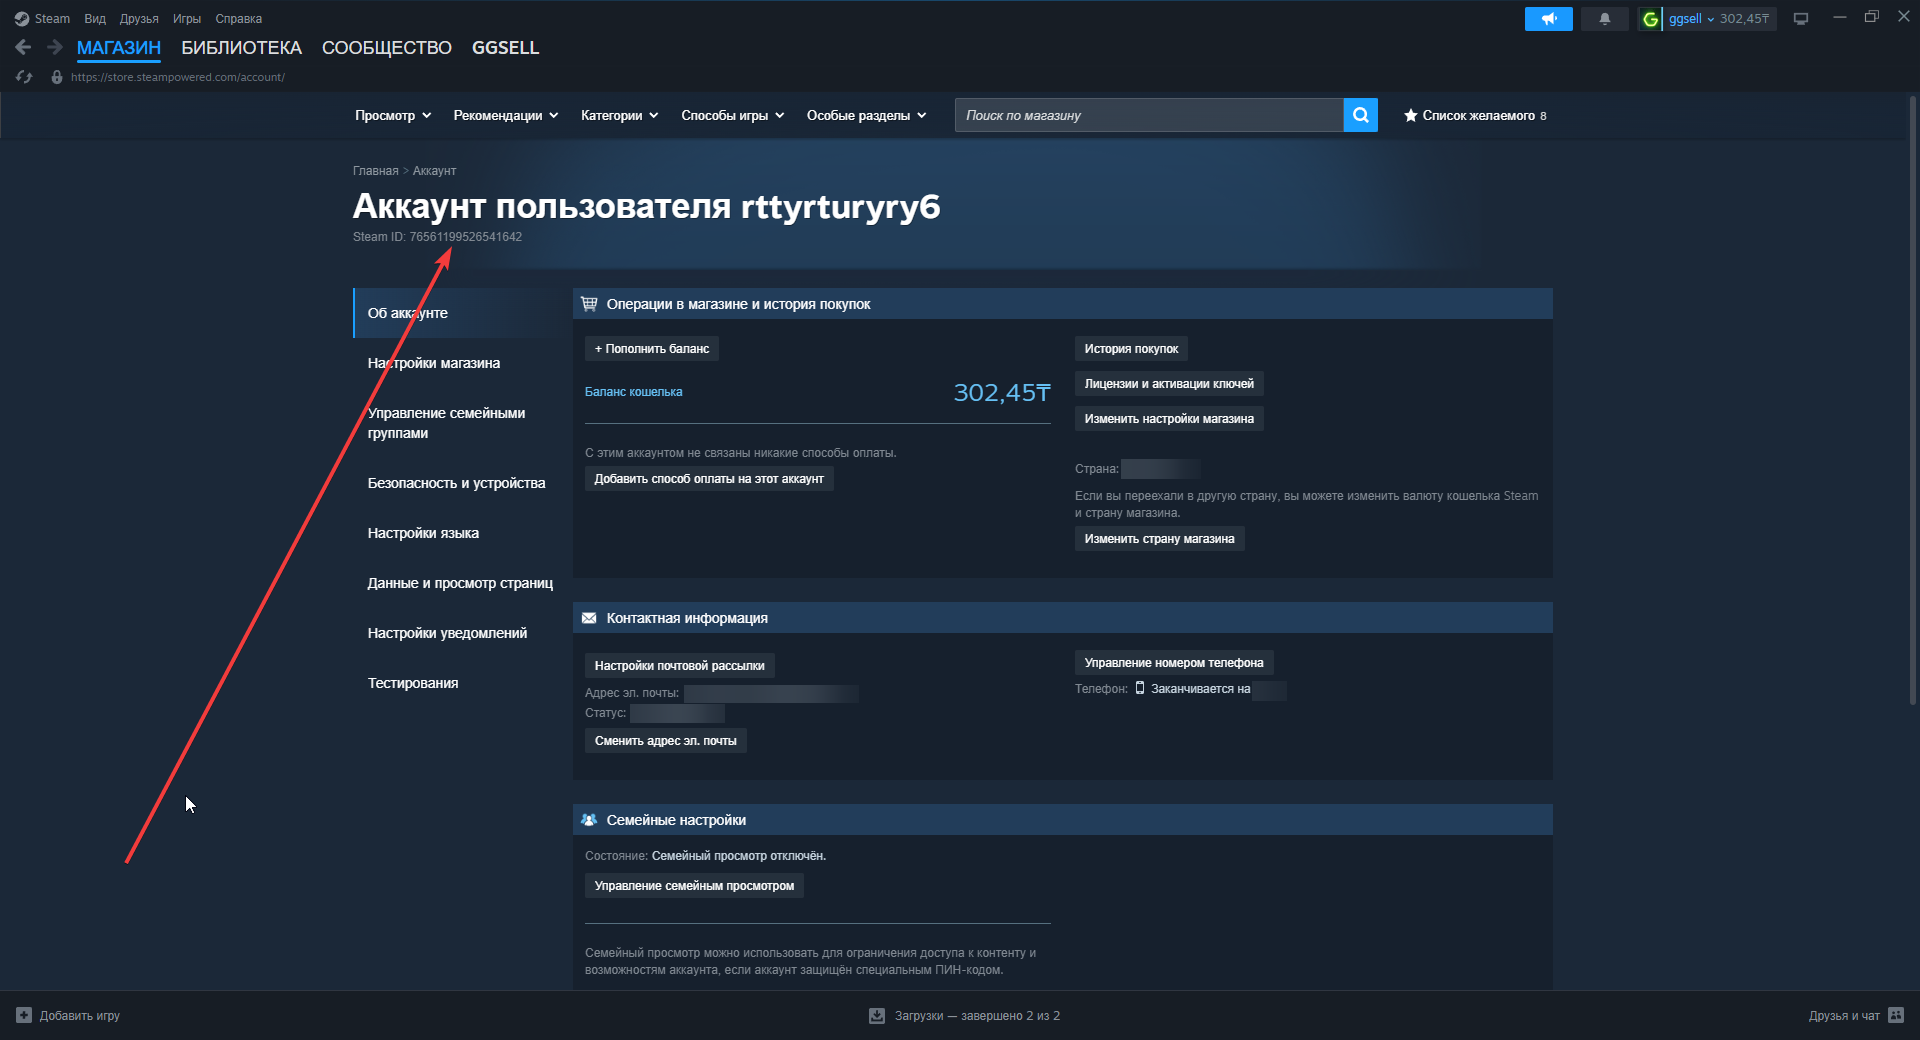1920x1040 pixels.
Task: Click Изменить настройки магазина
Action: coord(1169,419)
